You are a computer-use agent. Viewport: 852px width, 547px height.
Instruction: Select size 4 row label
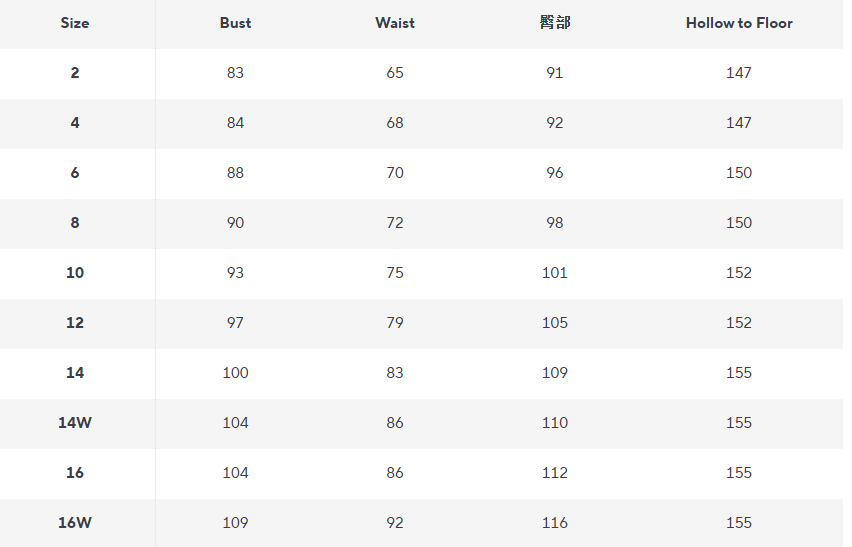click(75, 123)
